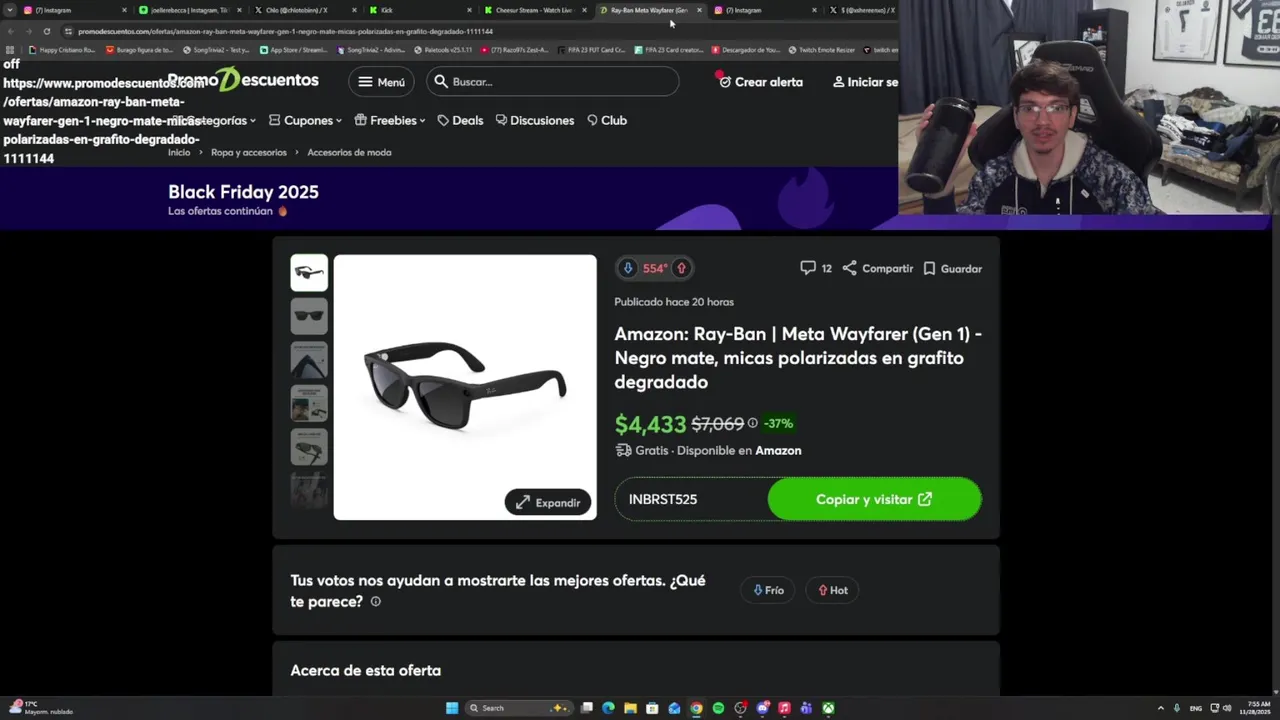1280x720 pixels.
Task: Open Windows Start menu
Action: point(452,708)
